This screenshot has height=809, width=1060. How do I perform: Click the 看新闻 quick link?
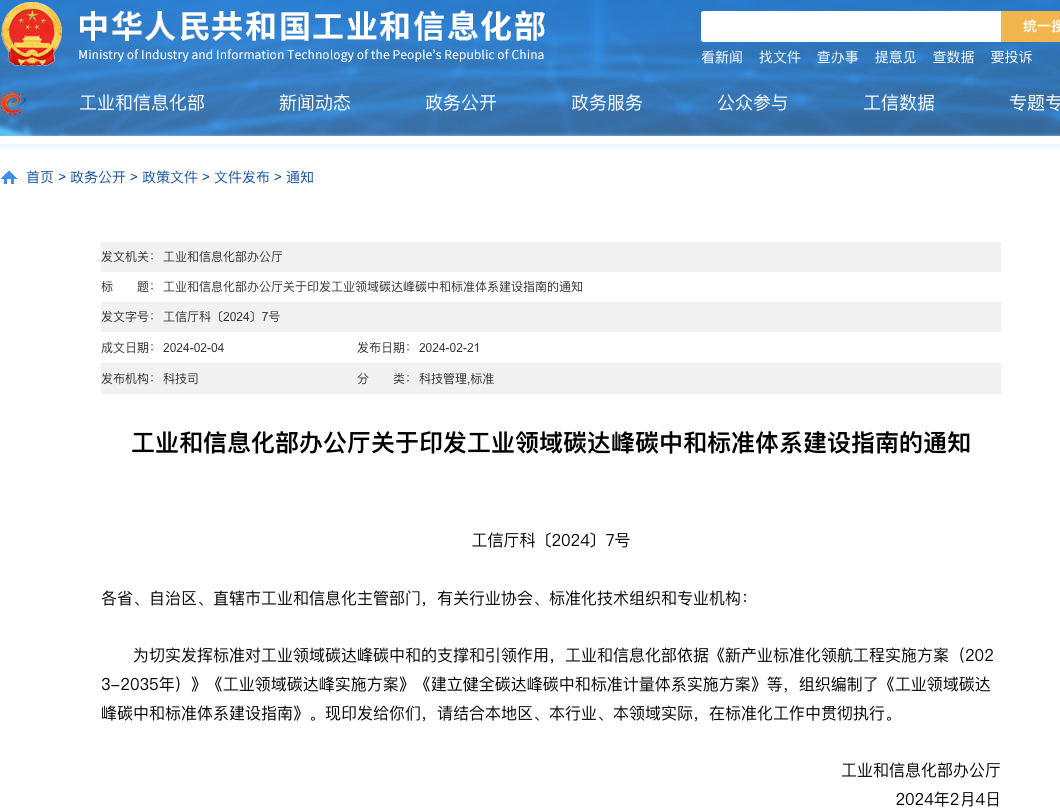(x=721, y=57)
